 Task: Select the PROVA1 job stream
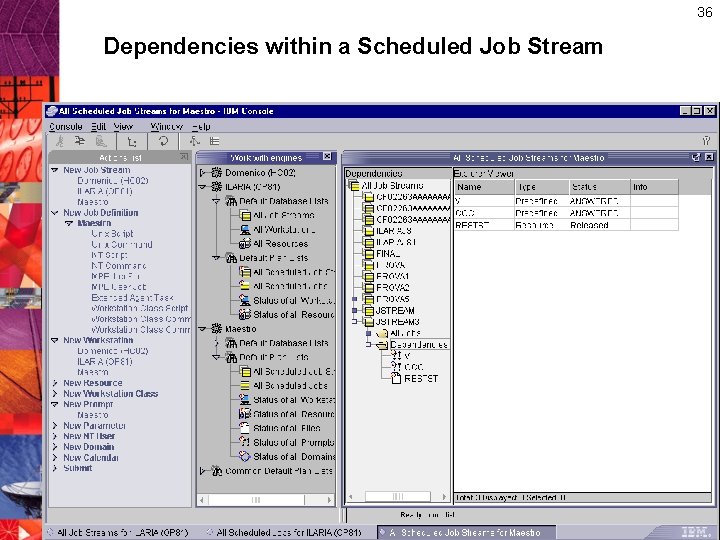(x=392, y=276)
